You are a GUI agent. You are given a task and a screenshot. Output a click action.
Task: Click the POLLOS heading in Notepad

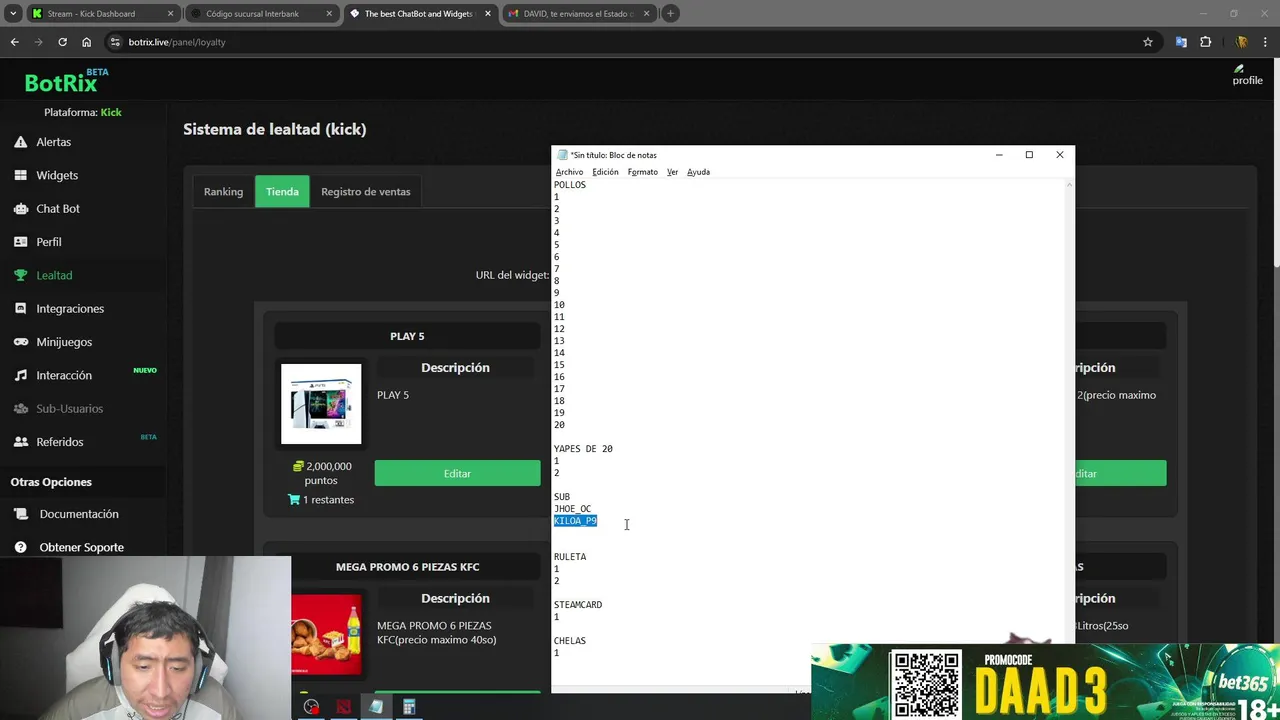(570, 185)
